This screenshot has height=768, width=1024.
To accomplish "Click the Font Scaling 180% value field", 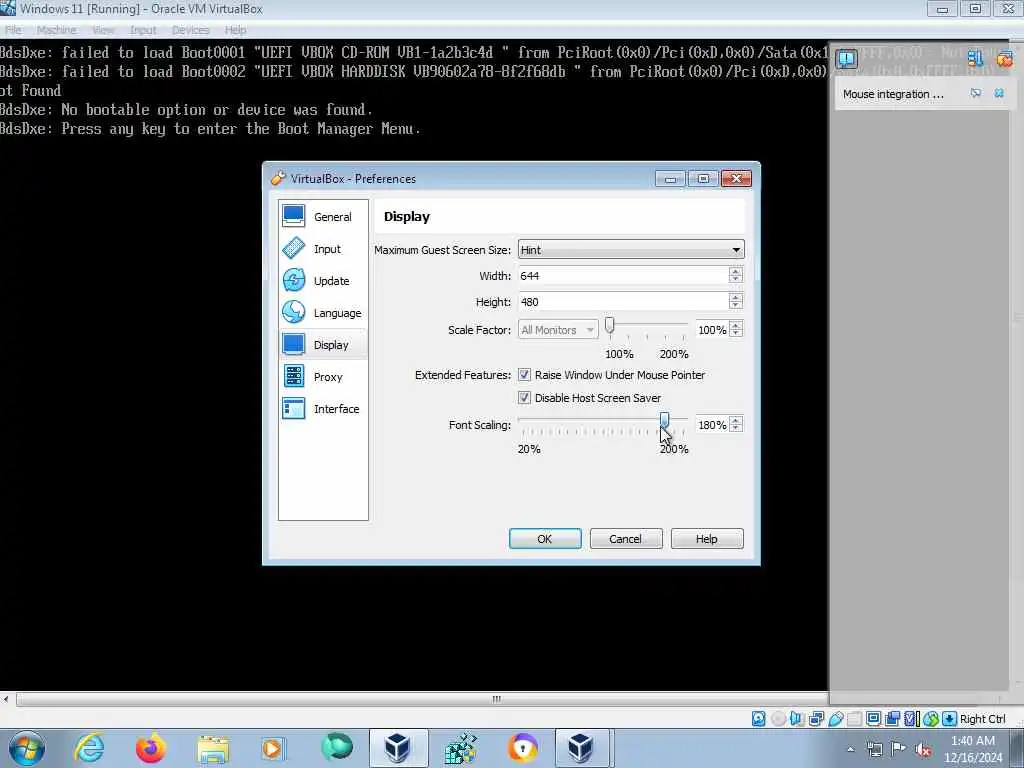I will pyautogui.click(x=712, y=424).
